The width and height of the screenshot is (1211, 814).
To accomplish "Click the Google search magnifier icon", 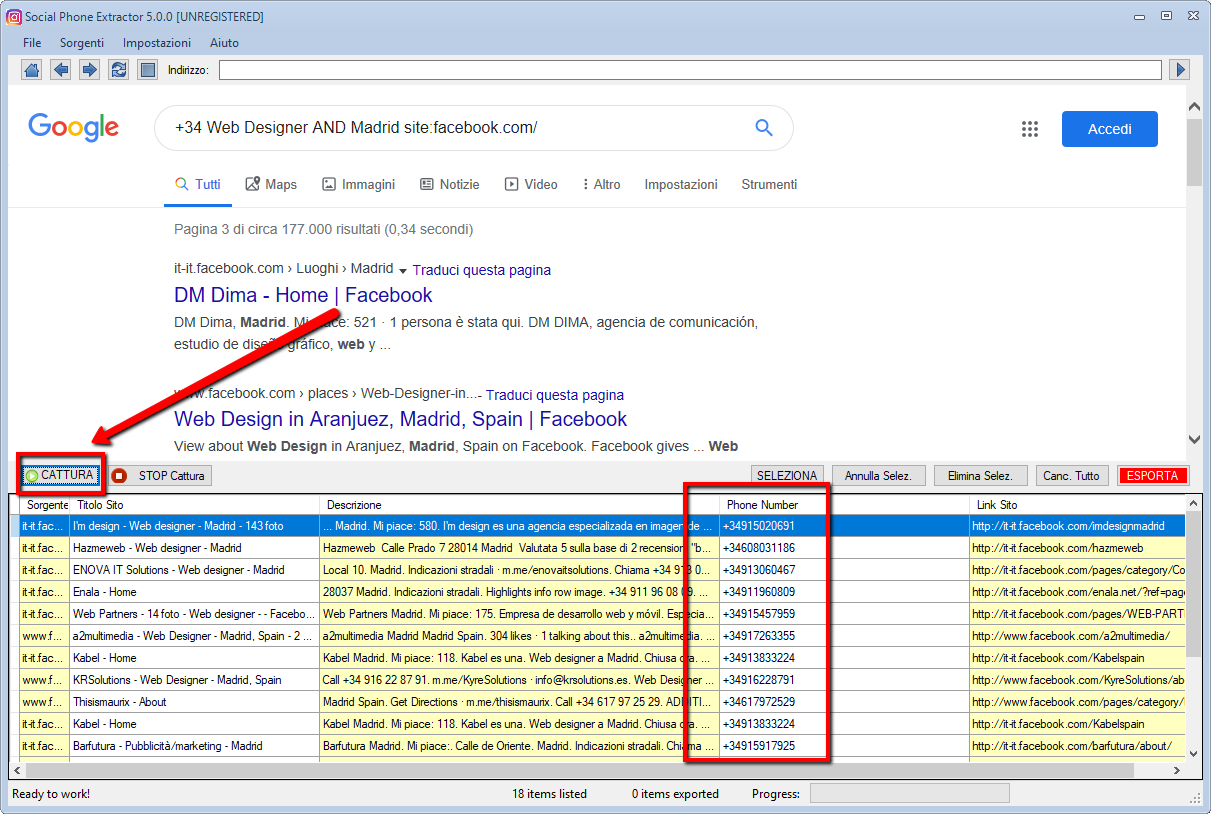I will pos(763,128).
